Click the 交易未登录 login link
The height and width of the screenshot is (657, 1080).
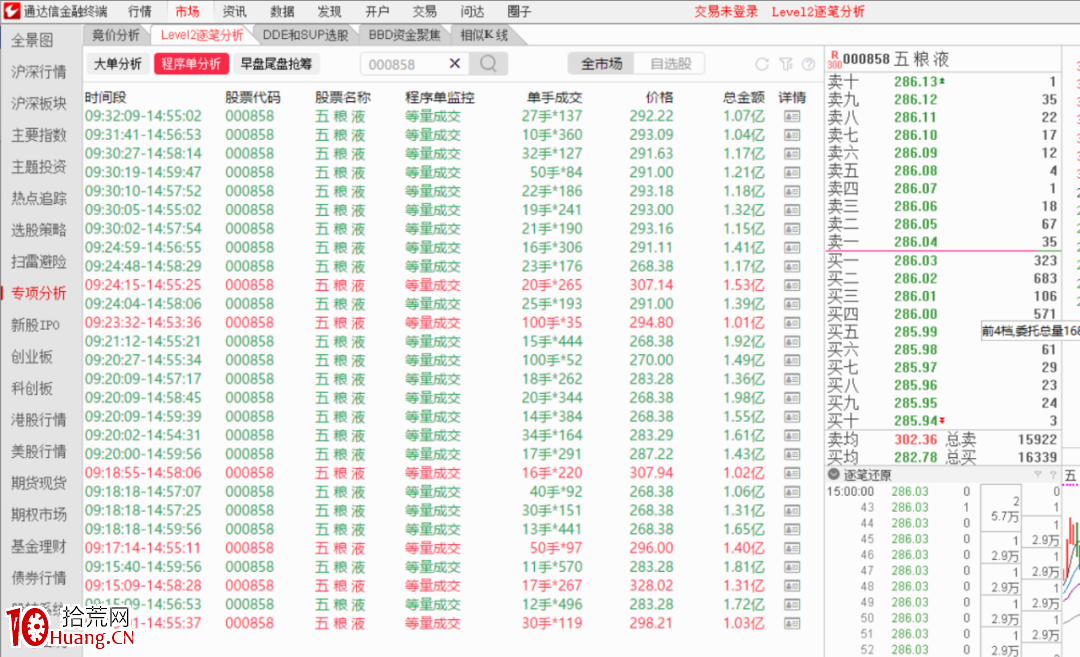pos(726,12)
